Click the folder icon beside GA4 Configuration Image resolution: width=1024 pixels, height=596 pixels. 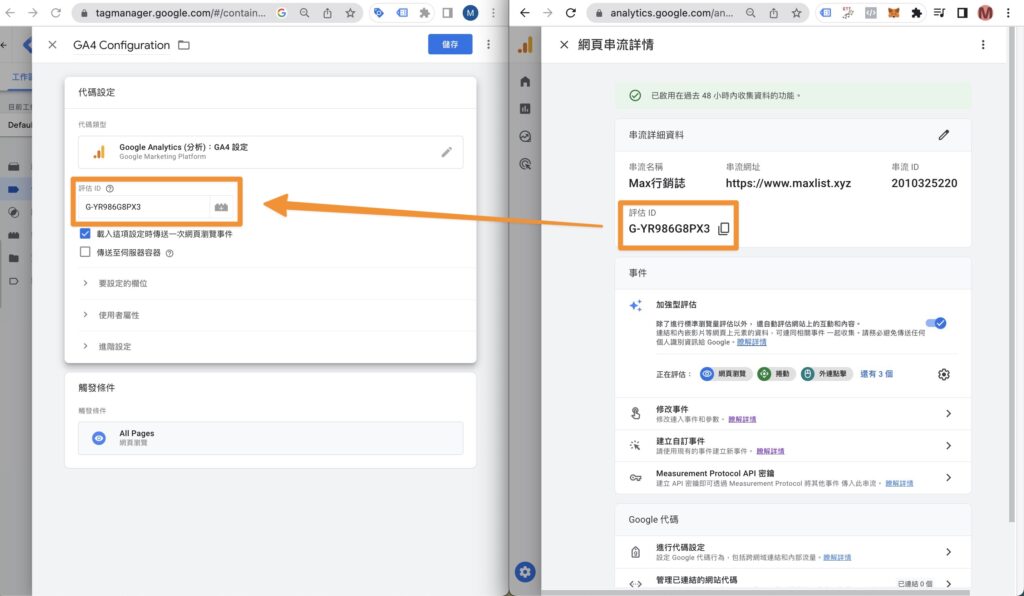tap(184, 45)
